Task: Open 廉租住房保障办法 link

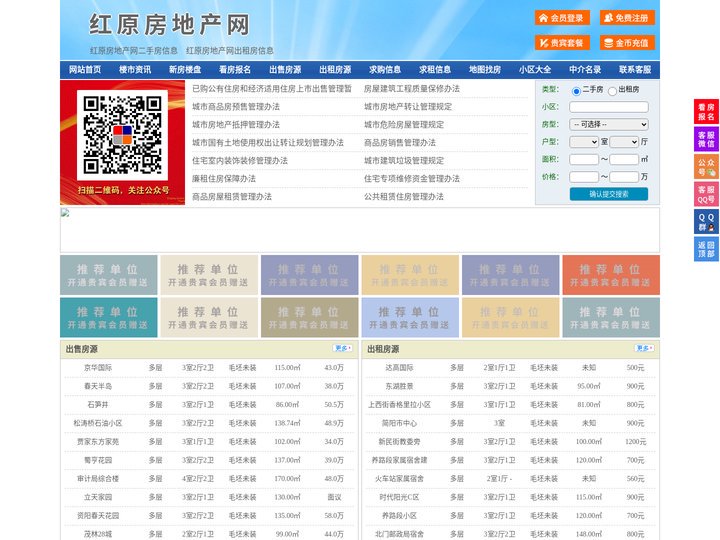Action: 224,179
